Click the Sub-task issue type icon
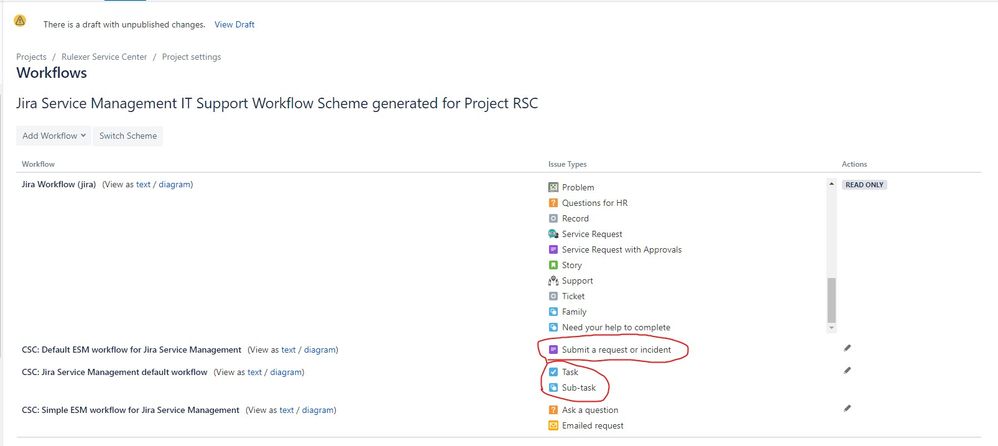The width and height of the screenshot is (998, 446). [x=553, y=387]
